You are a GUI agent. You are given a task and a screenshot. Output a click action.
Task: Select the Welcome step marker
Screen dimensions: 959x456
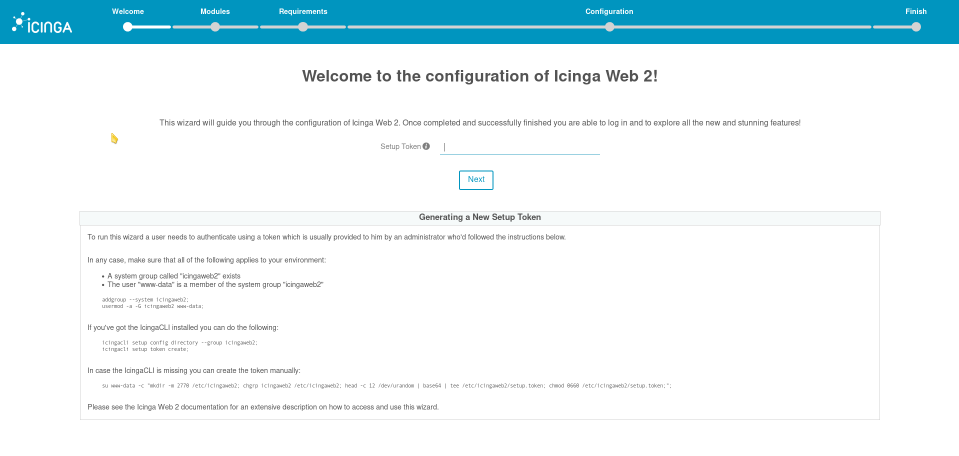128,27
